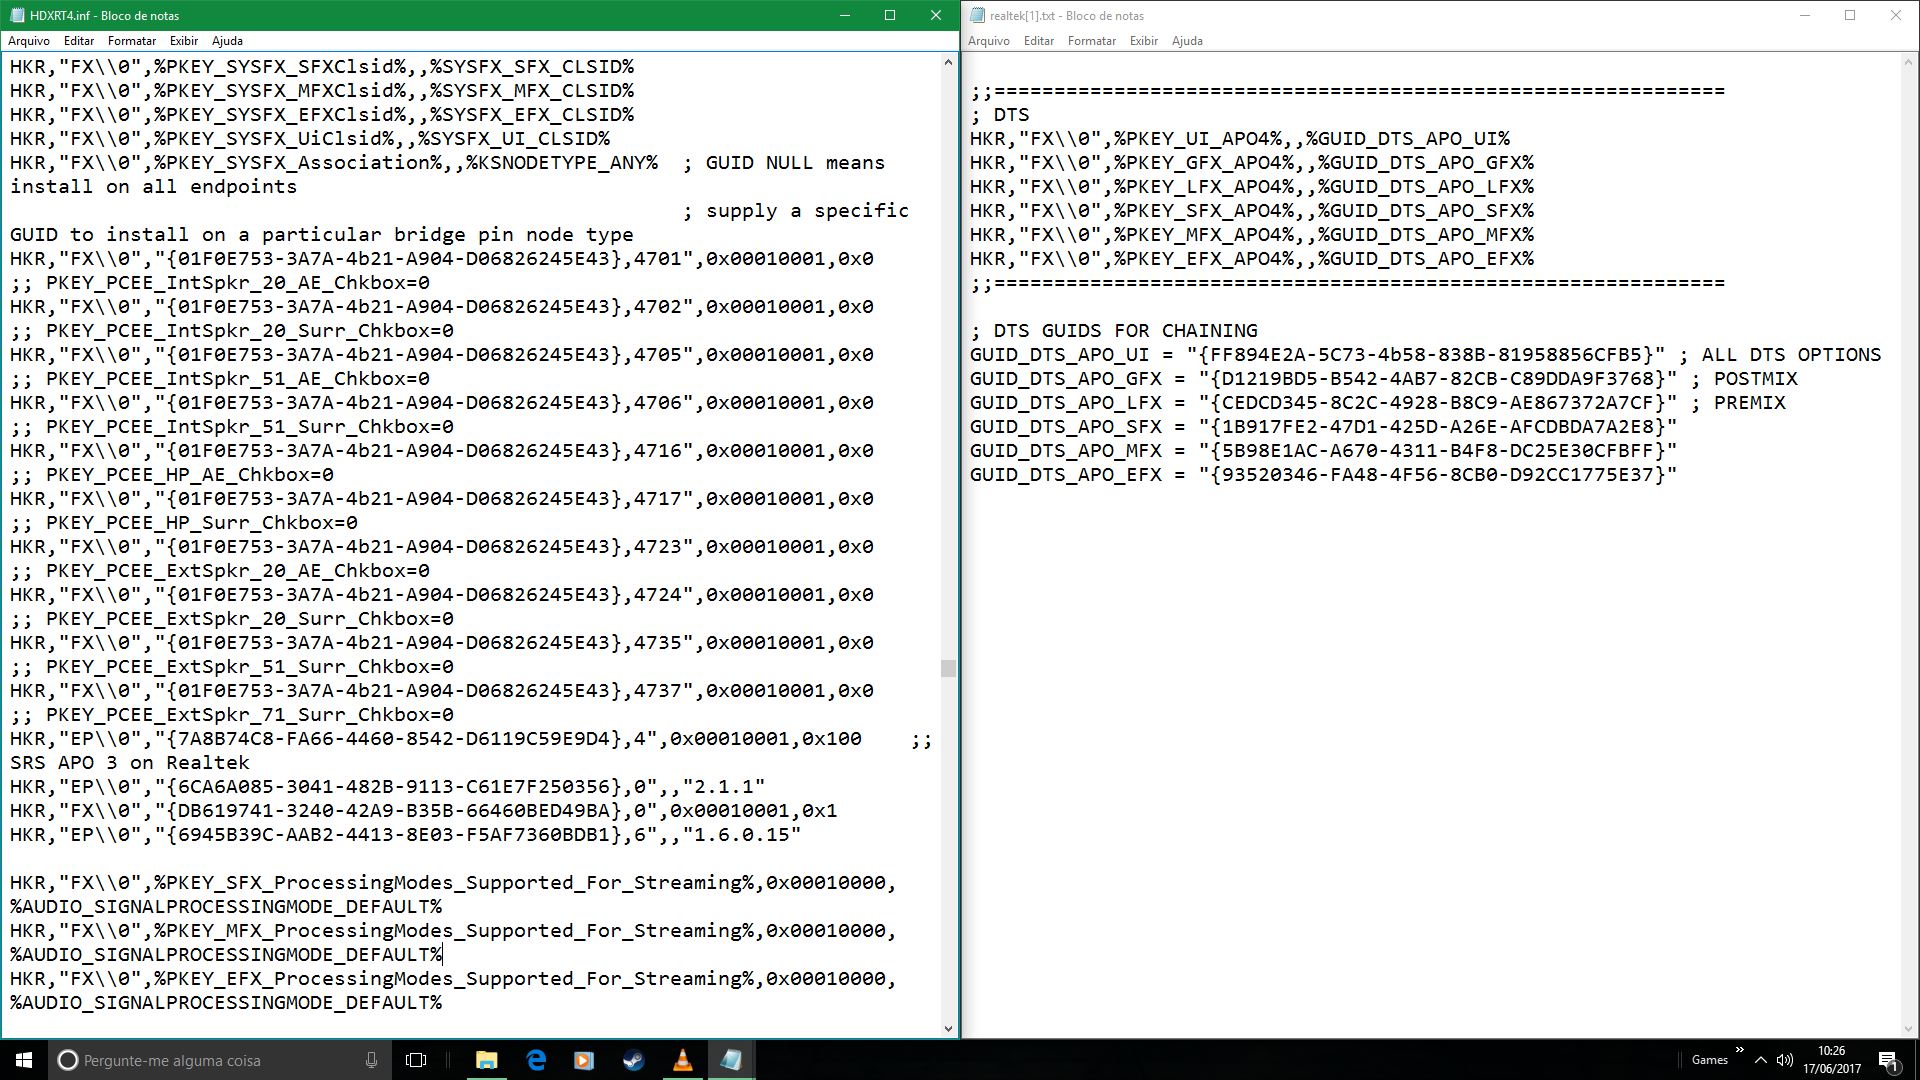Open Ajuda menu in HDXRT4.inf window
The image size is (1920, 1080).
pyautogui.click(x=227, y=41)
